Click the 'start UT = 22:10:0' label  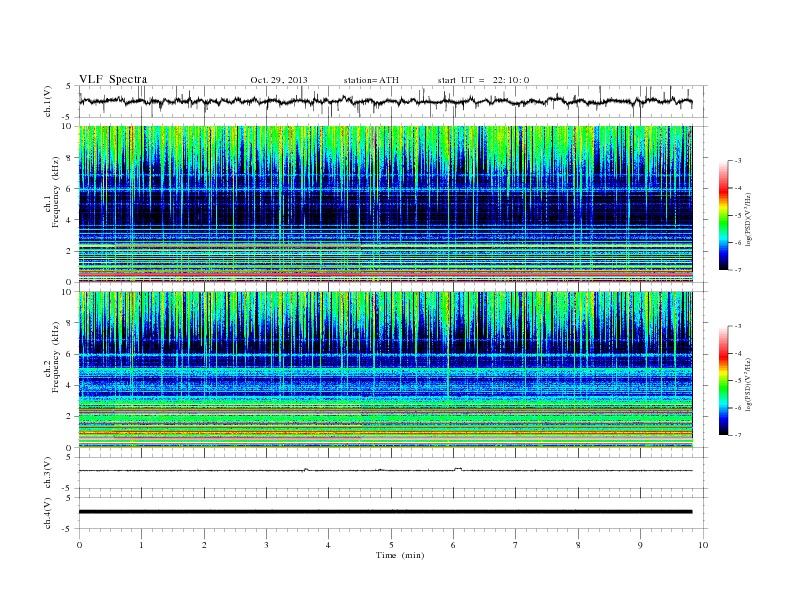coord(483,80)
